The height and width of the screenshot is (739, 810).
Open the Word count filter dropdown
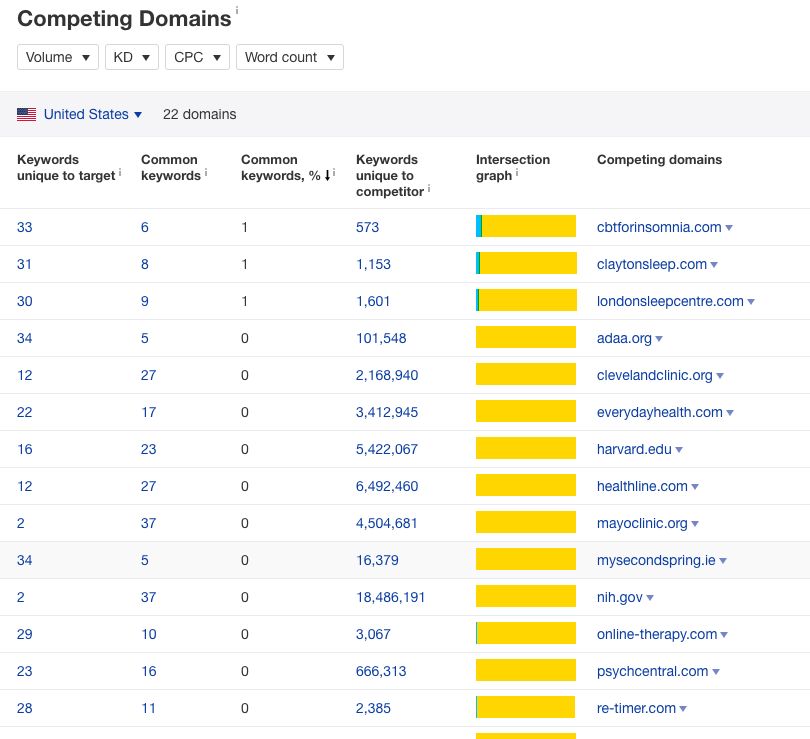(x=290, y=57)
